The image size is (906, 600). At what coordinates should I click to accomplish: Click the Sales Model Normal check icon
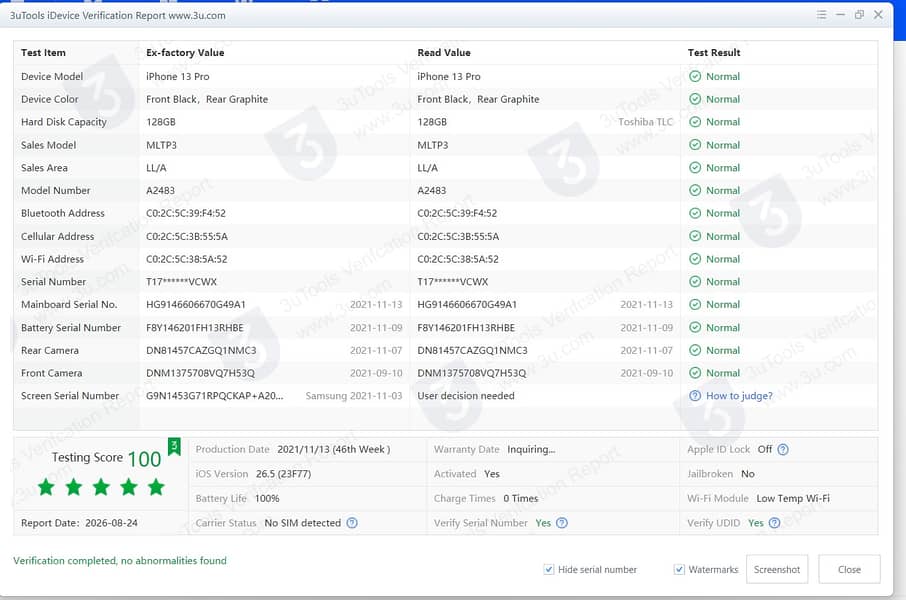(x=695, y=145)
